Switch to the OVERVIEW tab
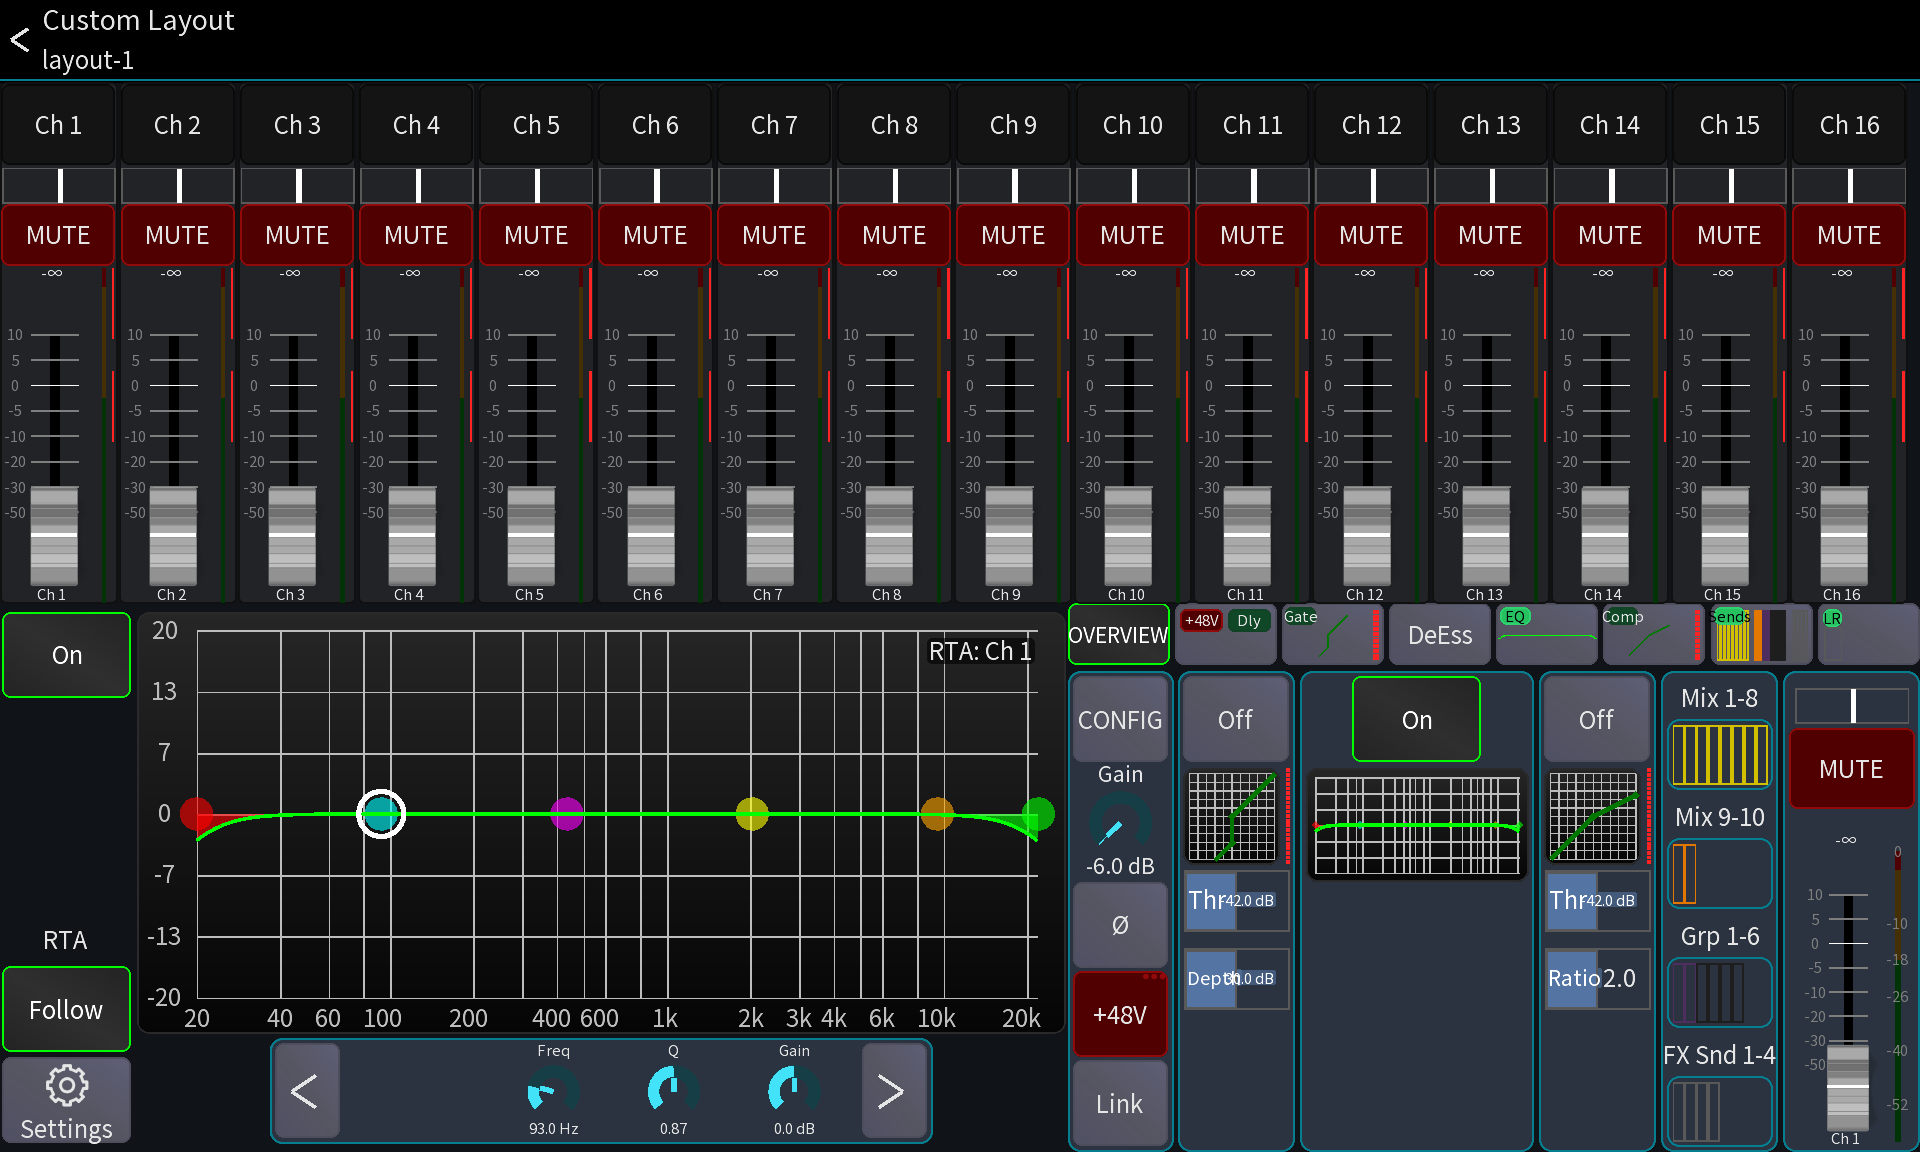 tap(1118, 635)
